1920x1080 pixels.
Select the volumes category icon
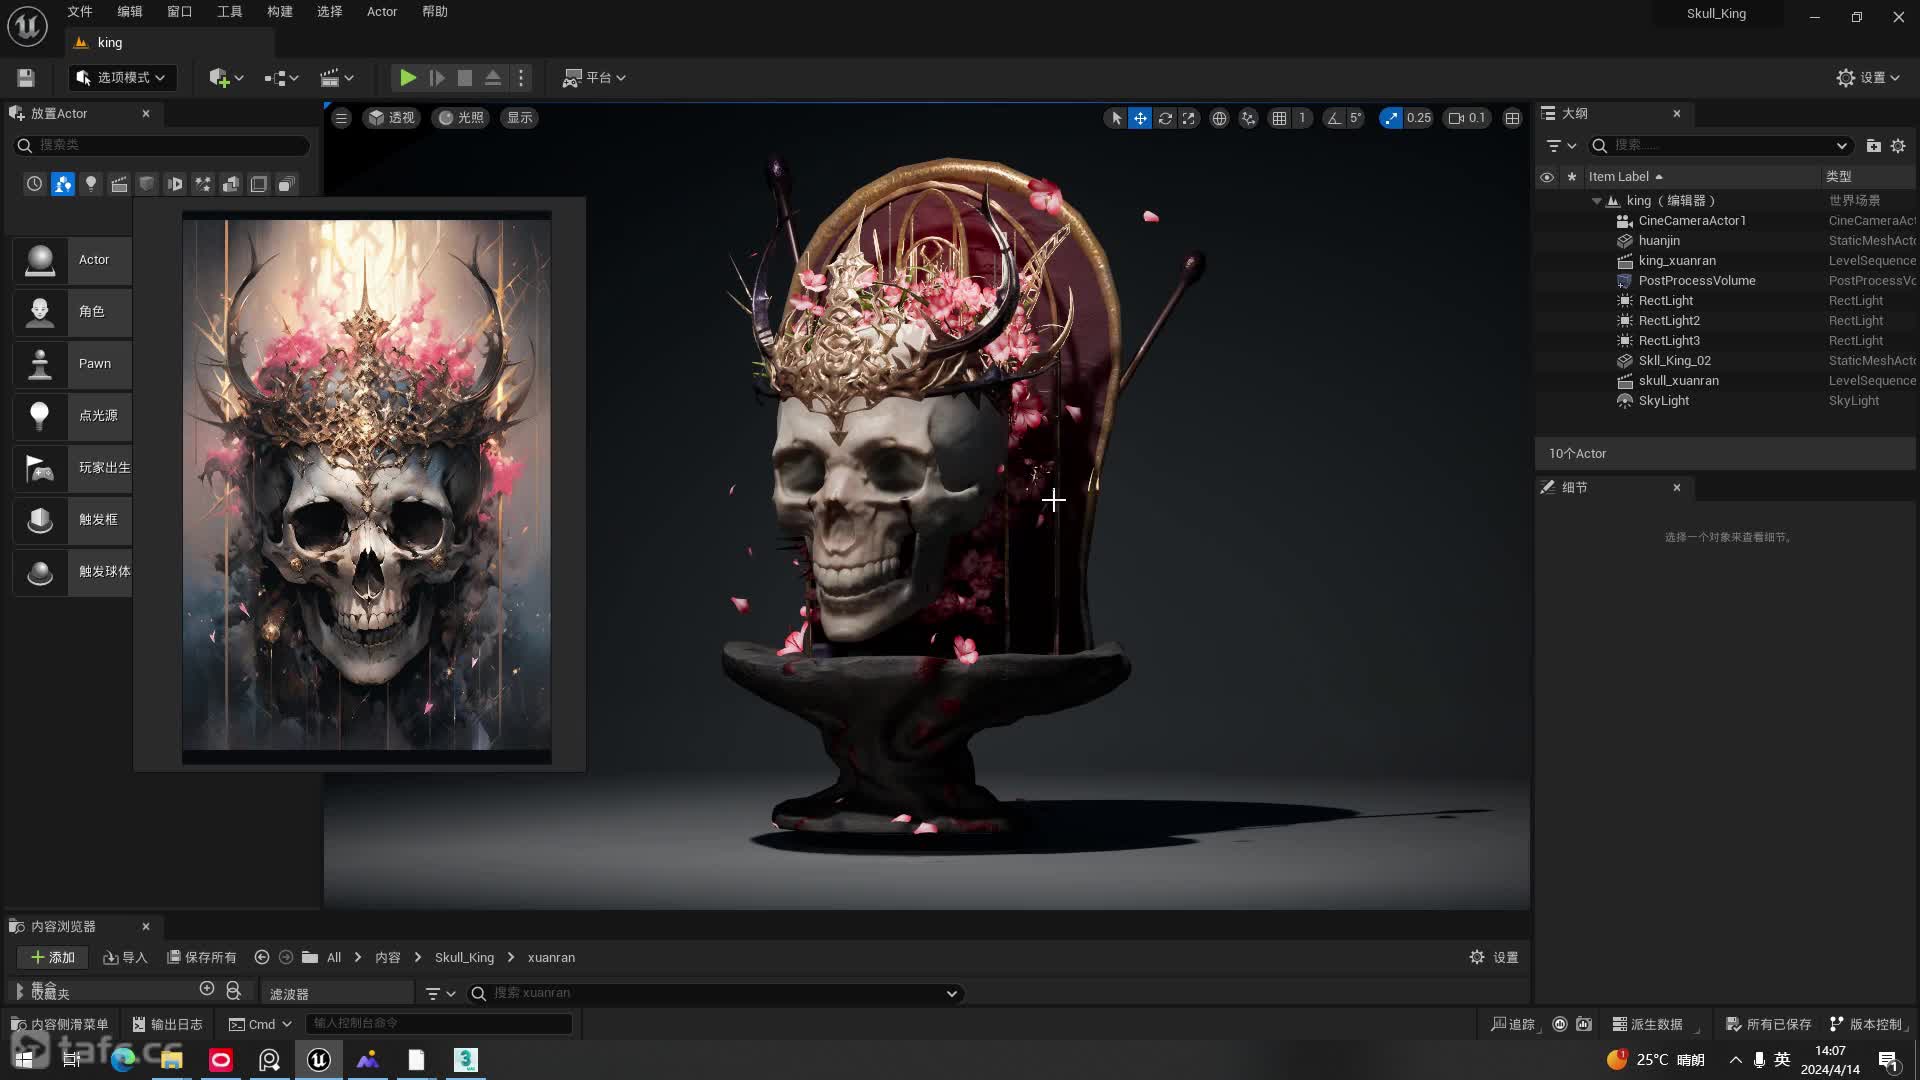click(259, 184)
